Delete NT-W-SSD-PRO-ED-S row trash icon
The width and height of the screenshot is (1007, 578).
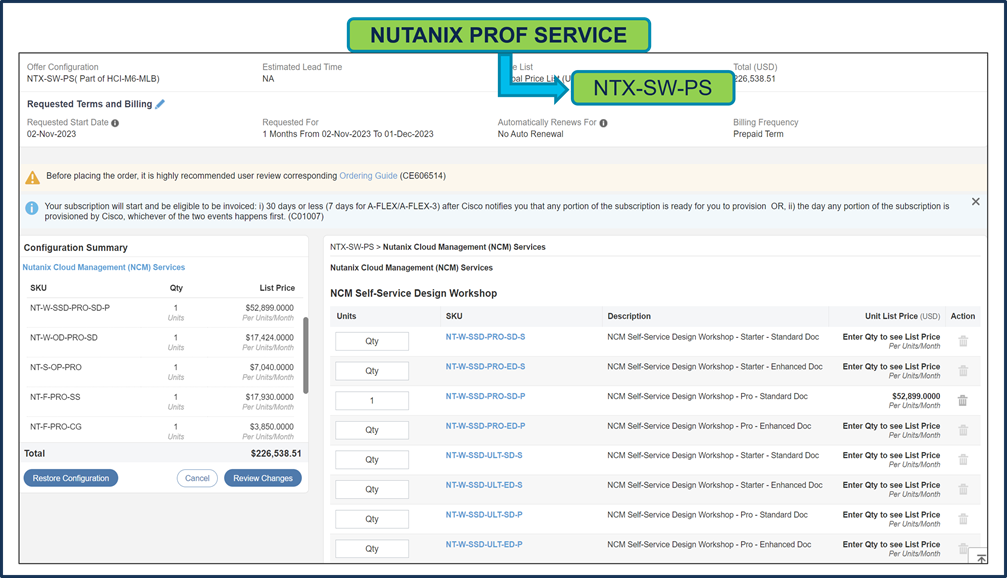coord(963,371)
